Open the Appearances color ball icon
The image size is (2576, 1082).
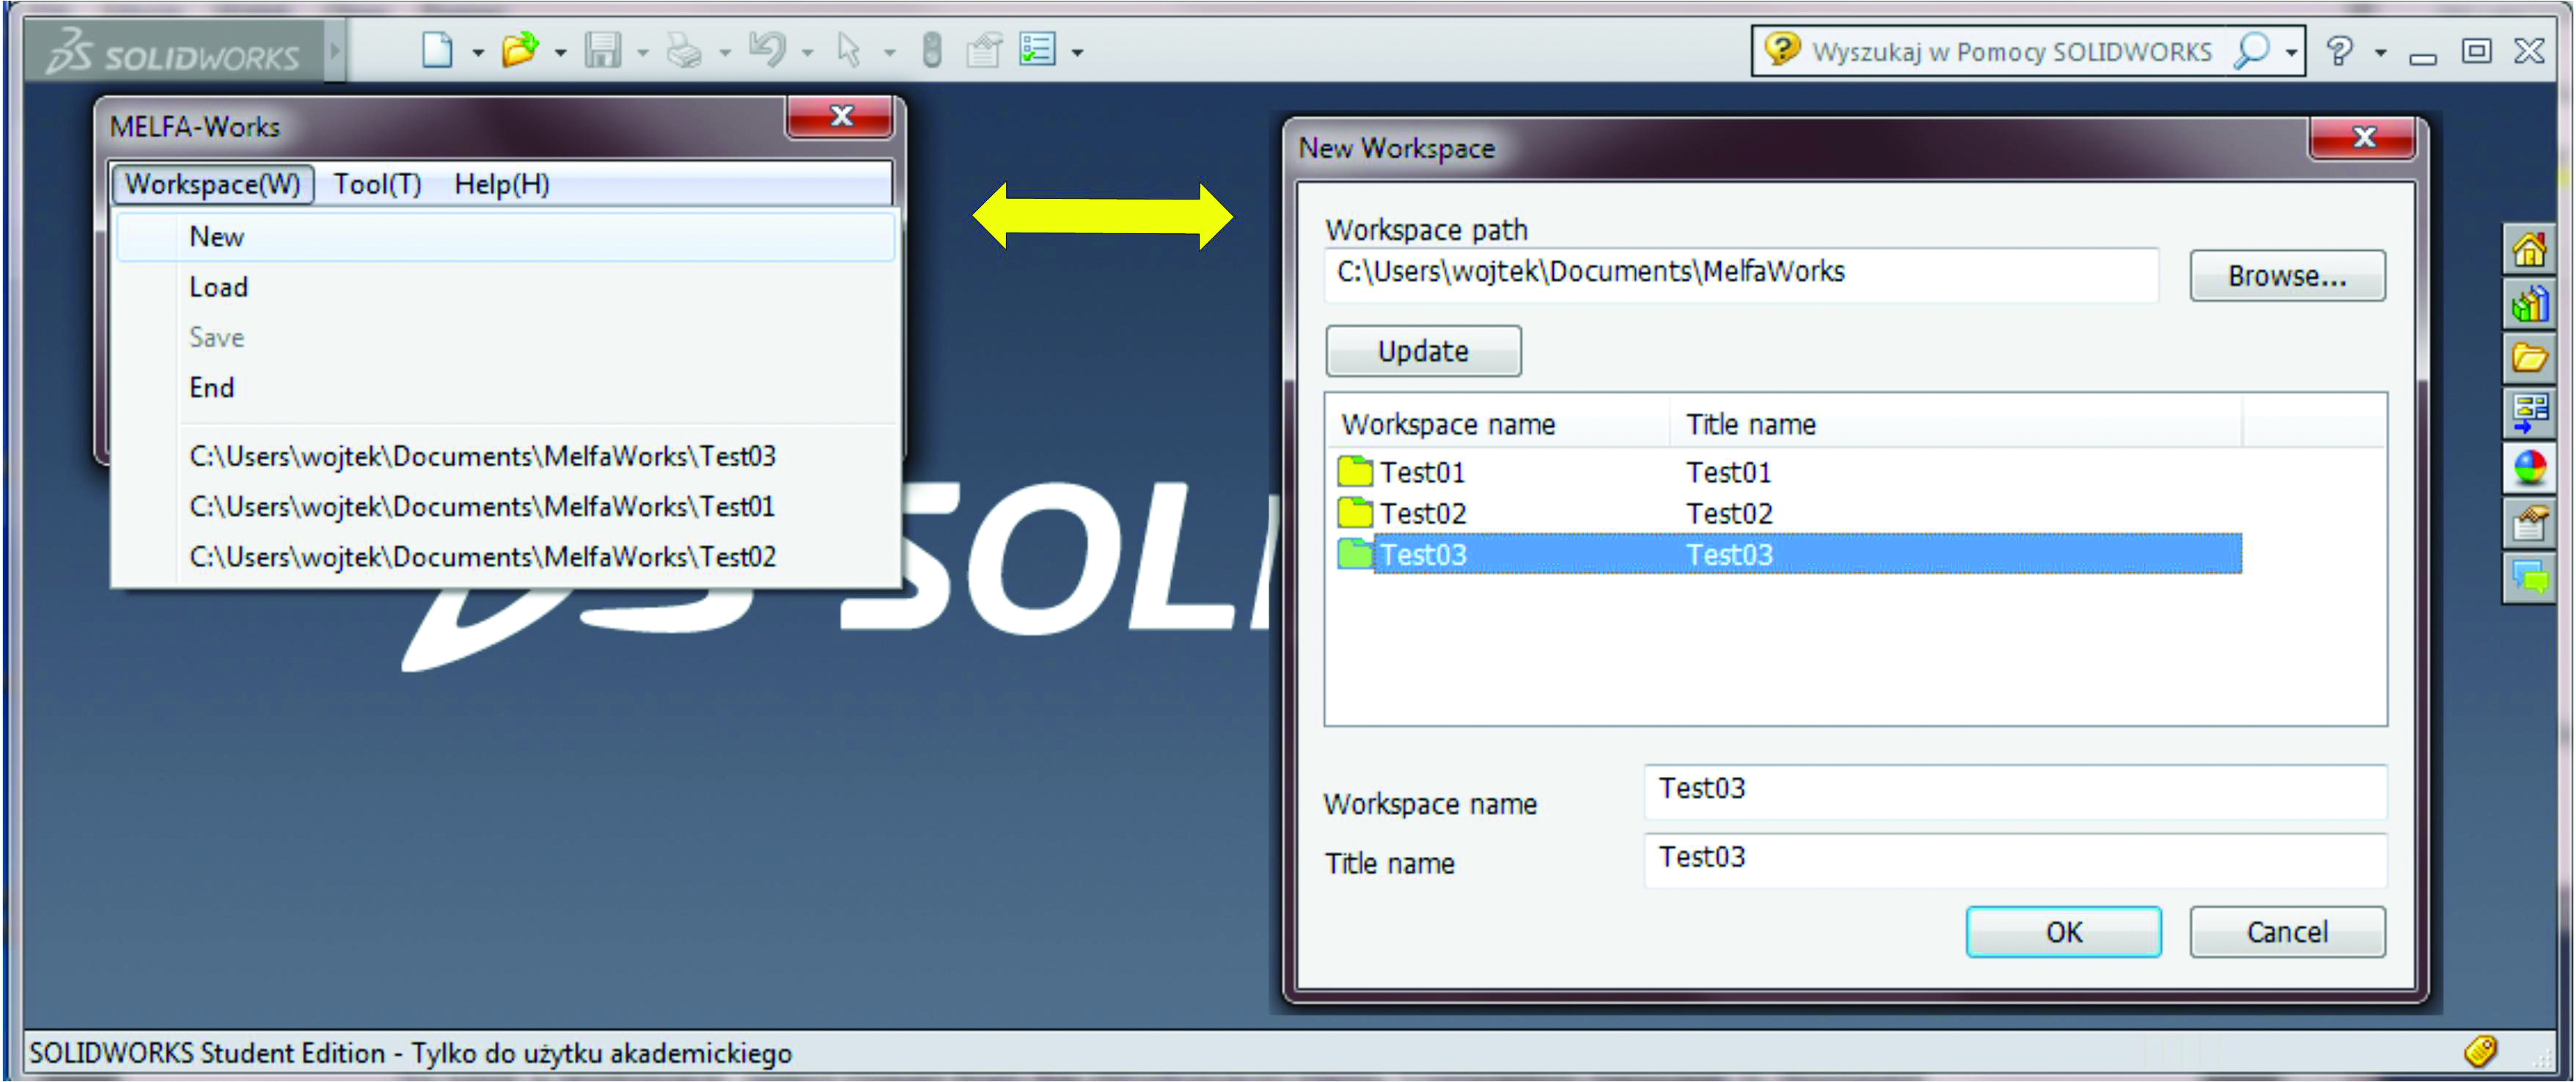(2528, 468)
